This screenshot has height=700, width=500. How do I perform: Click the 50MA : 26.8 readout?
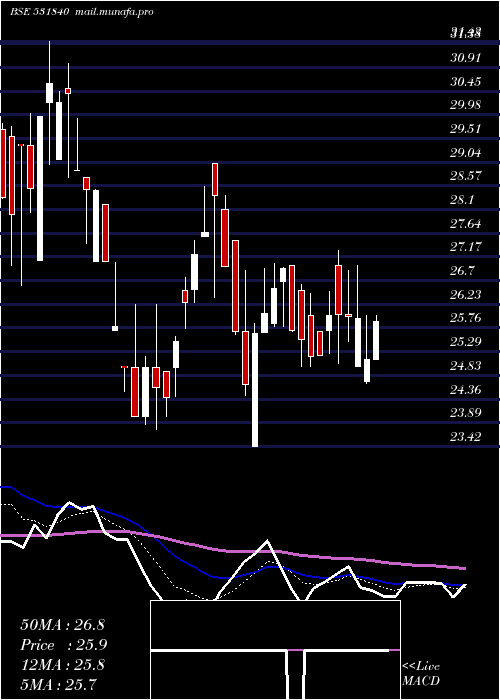[62, 625]
